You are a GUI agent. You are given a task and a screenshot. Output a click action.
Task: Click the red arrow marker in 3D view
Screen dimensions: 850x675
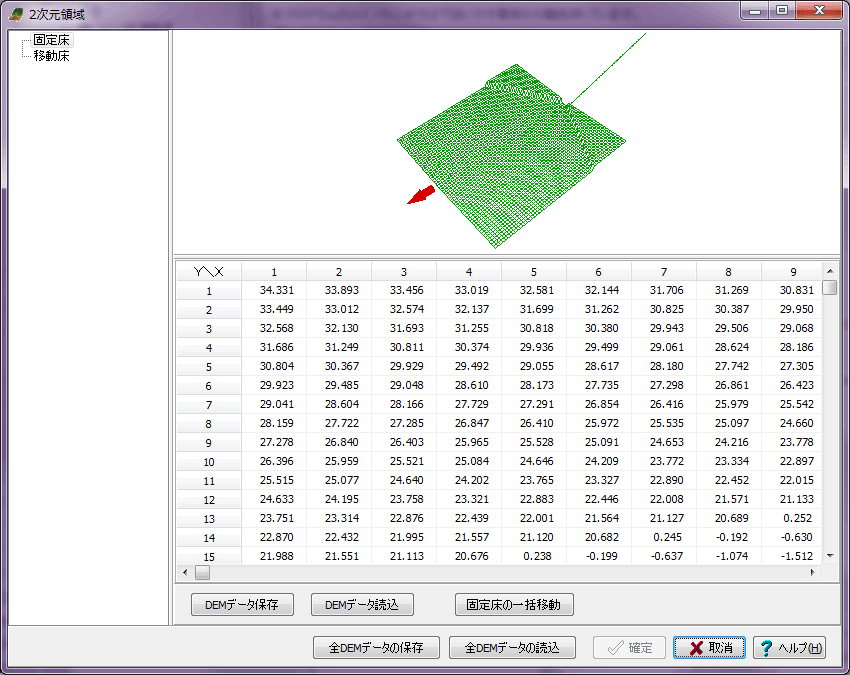pos(421,195)
